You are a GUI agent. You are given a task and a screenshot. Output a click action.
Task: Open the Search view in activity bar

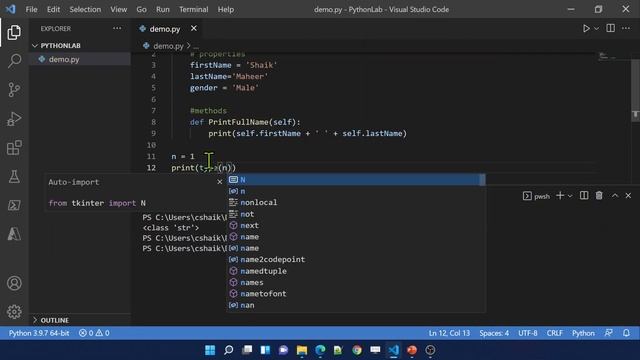click(14, 61)
